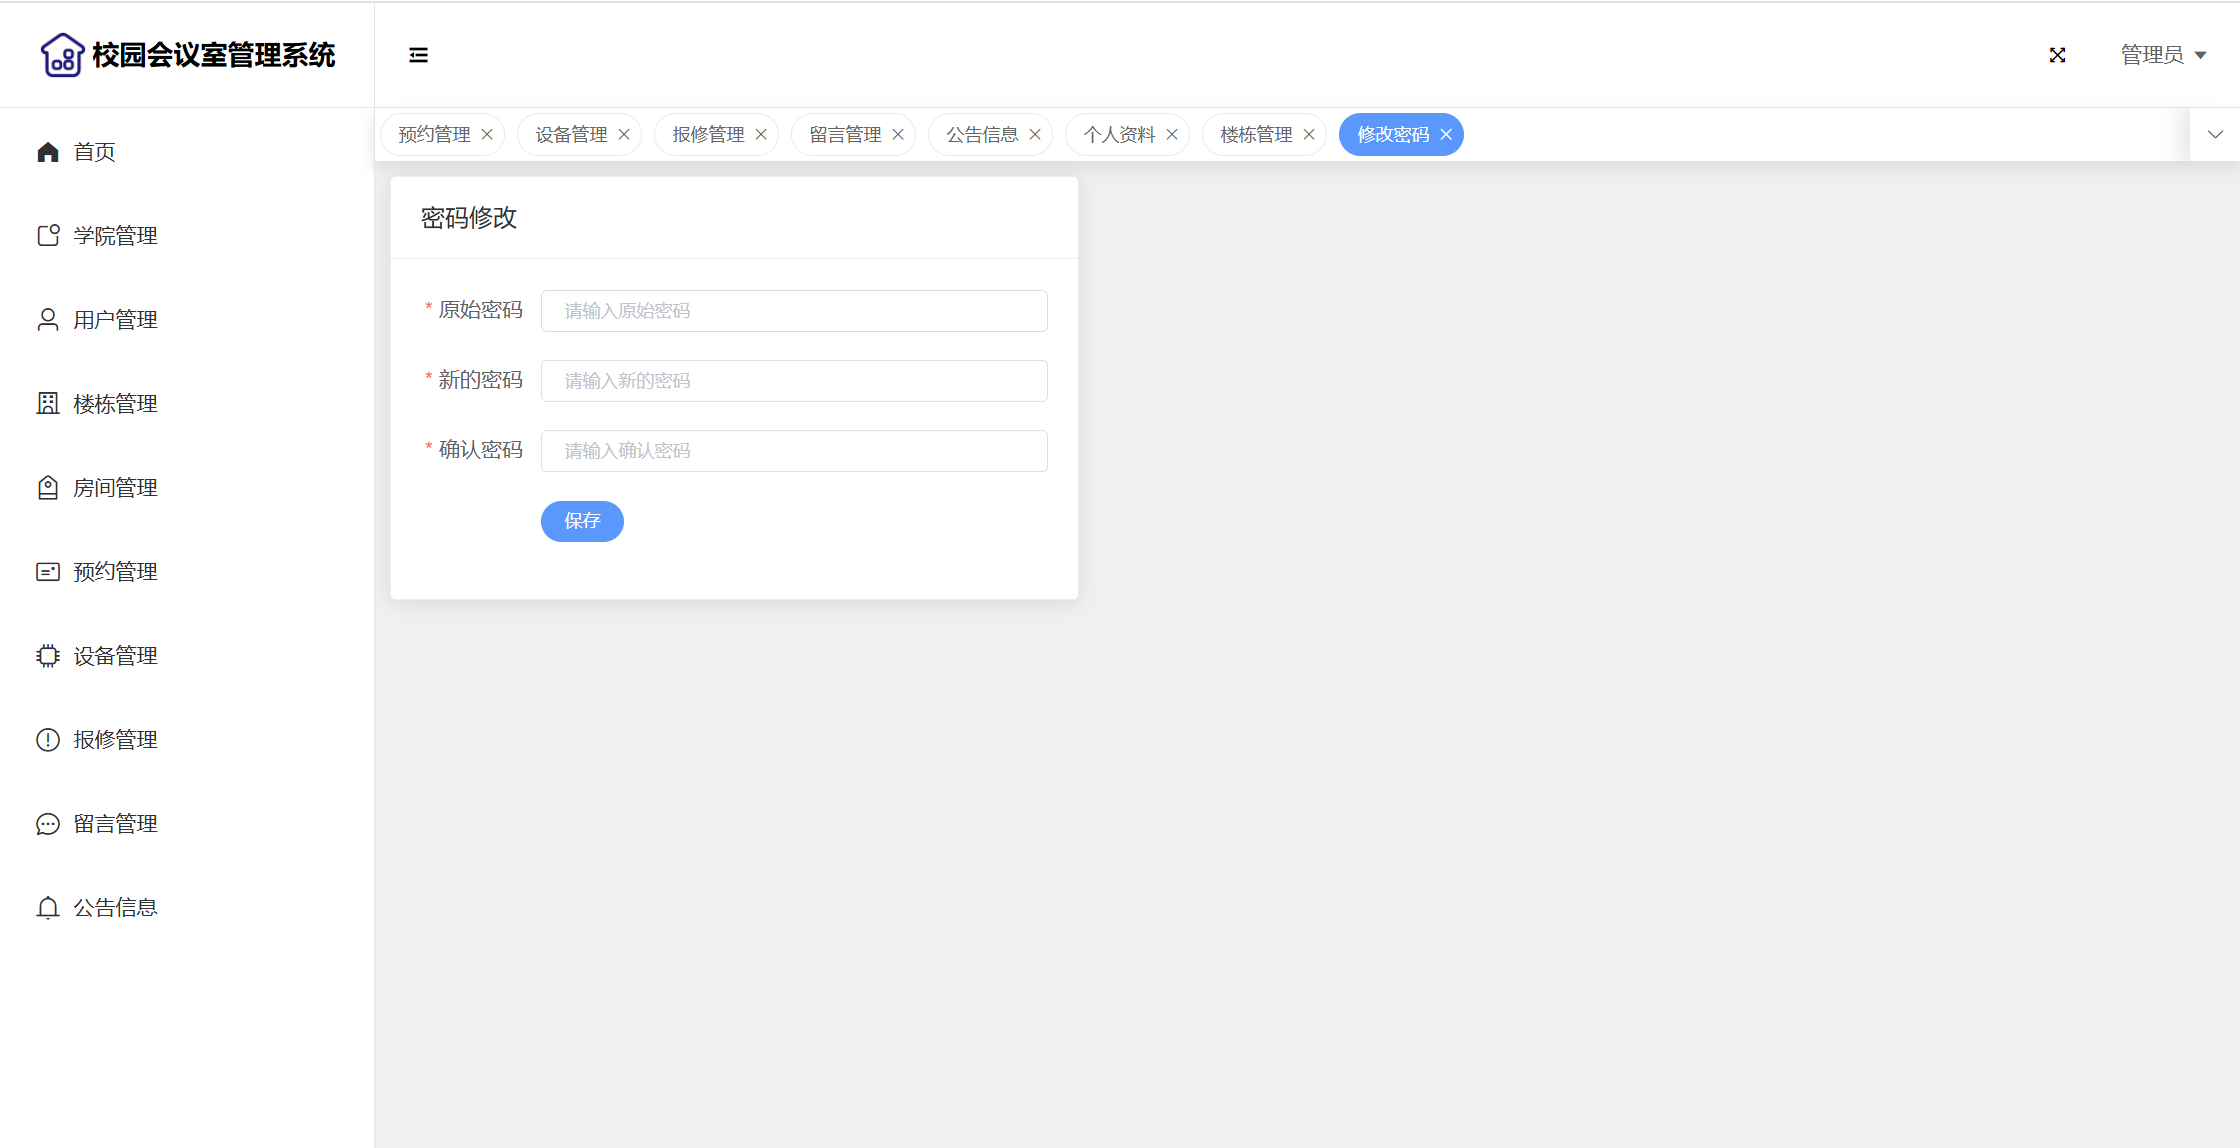The width and height of the screenshot is (2240, 1148).
Task: Close the 预约管理 tab
Action: pyautogui.click(x=487, y=135)
